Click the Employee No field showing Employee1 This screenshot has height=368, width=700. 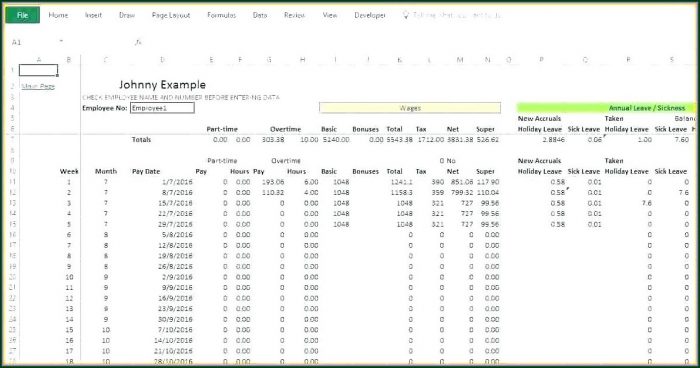click(x=162, y=108)
